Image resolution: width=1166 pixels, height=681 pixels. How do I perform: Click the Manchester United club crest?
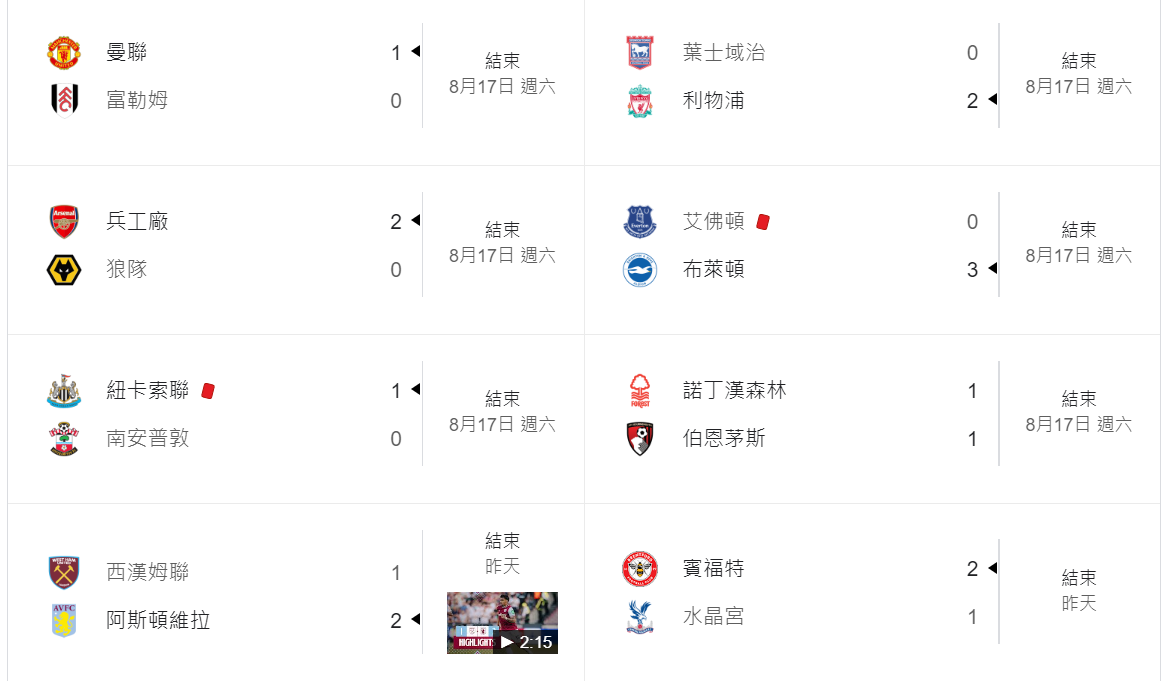point(64,53)
